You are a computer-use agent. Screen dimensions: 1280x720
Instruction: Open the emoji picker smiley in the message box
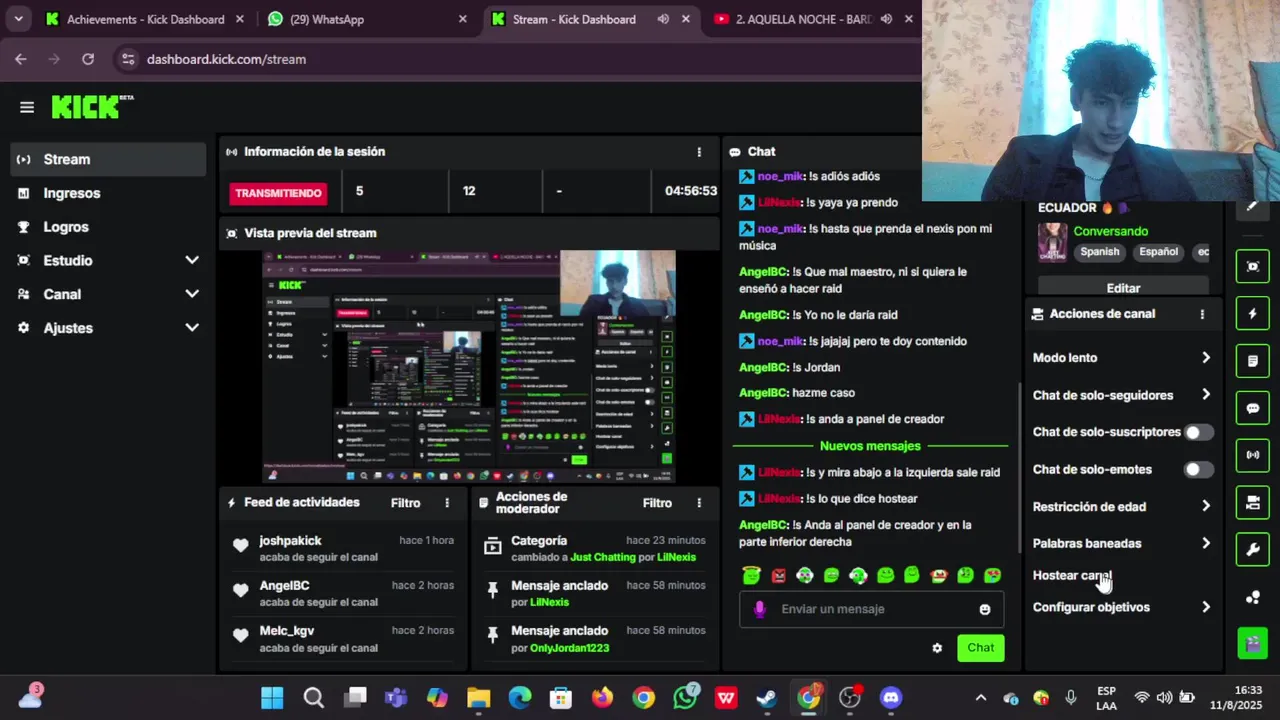(x=985, y=609)
